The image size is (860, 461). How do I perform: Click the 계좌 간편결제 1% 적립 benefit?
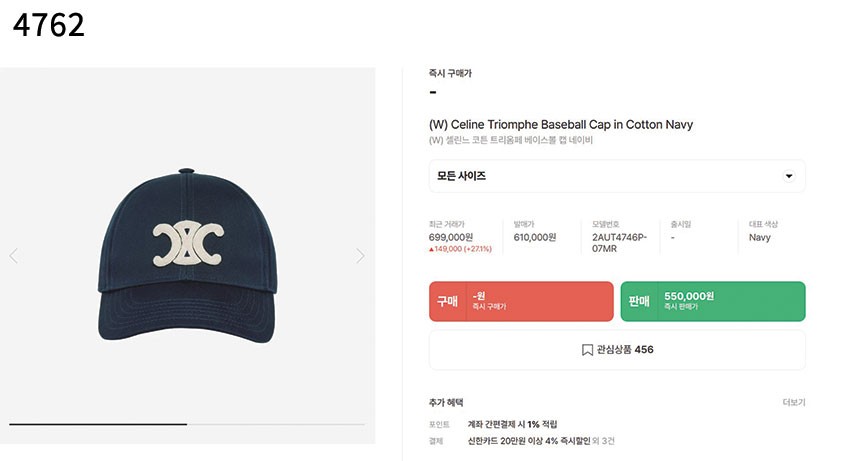click(512, 424)
